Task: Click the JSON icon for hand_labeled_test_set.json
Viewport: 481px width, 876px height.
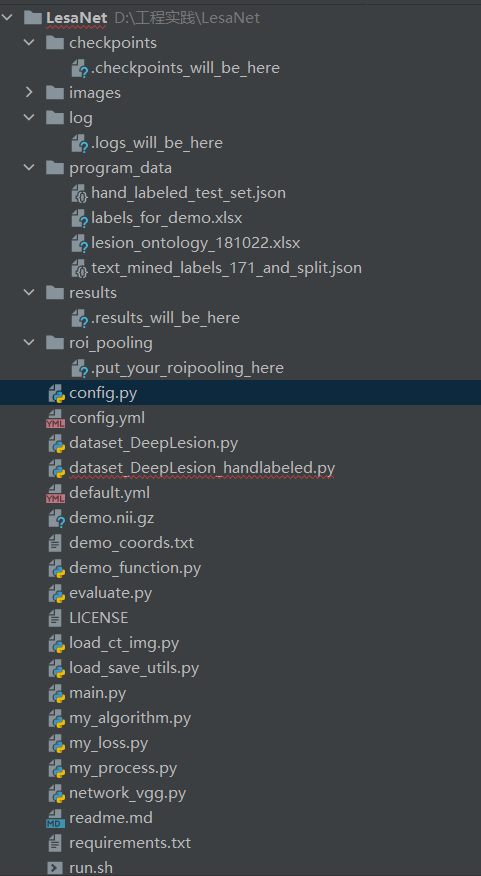Action: 80,193
